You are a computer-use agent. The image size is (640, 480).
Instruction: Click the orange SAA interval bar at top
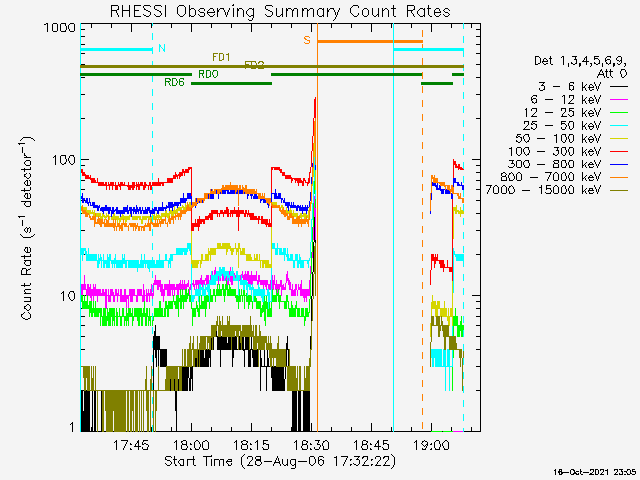pyautogui.click(x=370, y=42)
